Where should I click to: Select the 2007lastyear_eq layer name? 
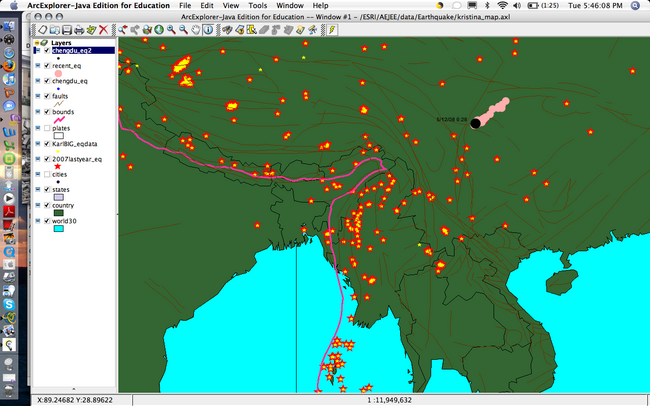pyautogui.click(x=77, y=158)
